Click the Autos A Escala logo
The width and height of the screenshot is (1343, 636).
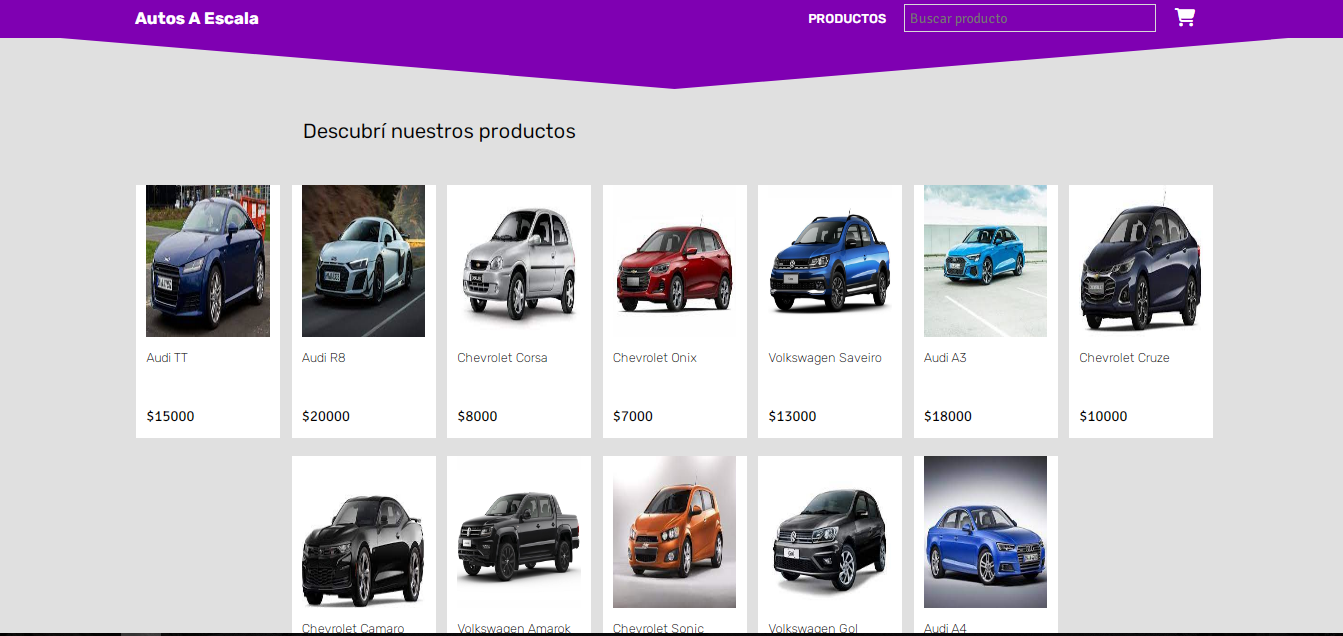coord(197,18)
